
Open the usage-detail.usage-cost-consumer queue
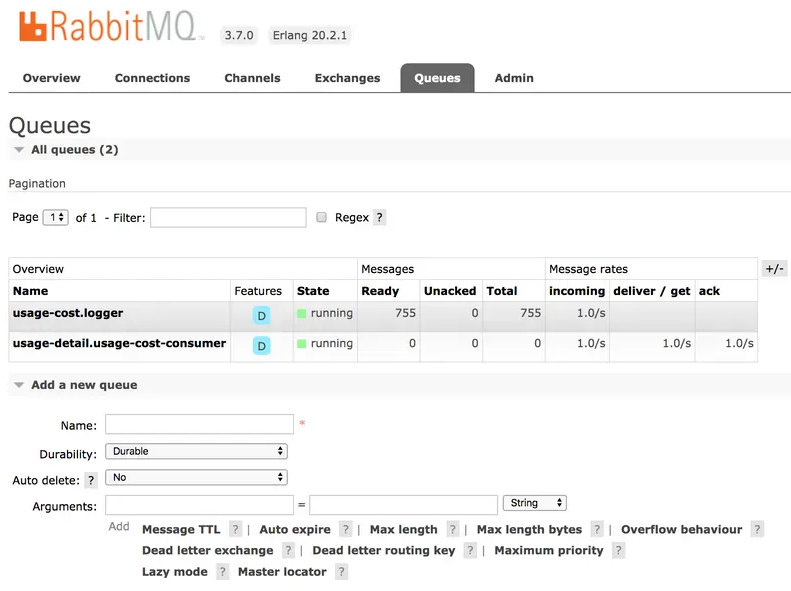pyautogui.click(x=119, y=344)
